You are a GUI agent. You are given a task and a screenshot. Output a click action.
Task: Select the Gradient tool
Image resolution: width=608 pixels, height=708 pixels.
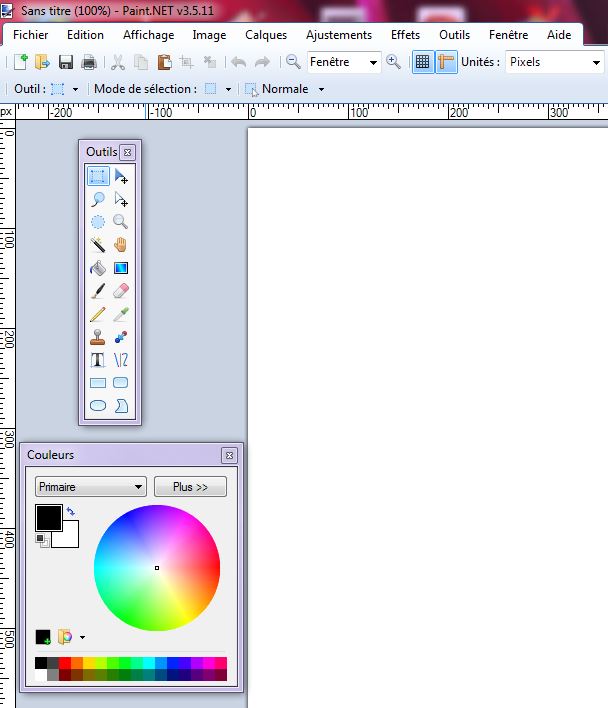(x=121, y=268)
